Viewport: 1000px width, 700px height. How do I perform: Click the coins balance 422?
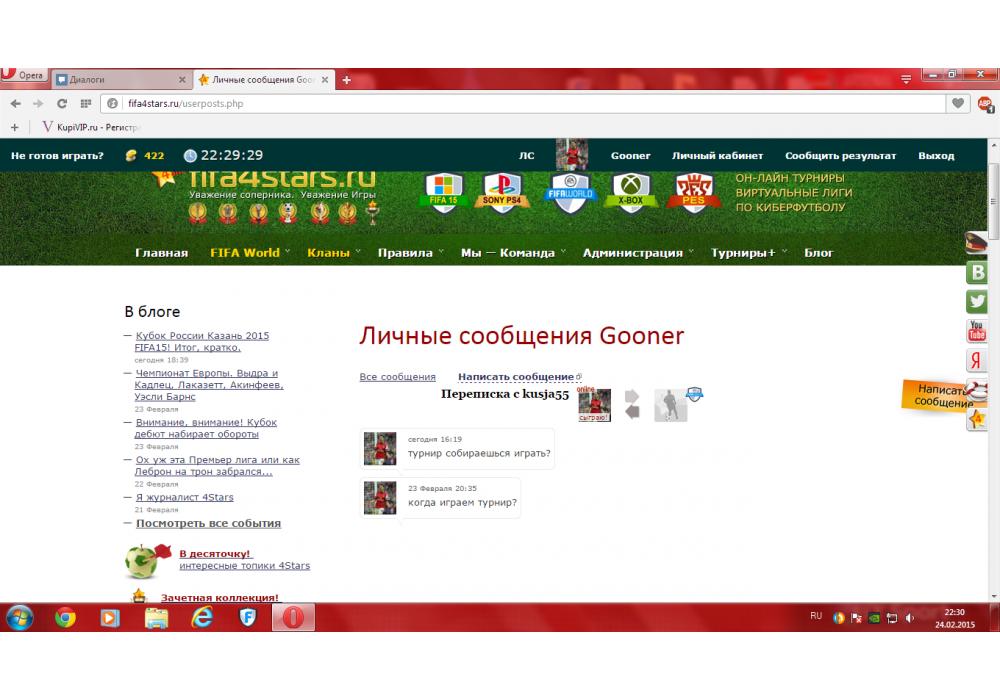coord(145,155)
